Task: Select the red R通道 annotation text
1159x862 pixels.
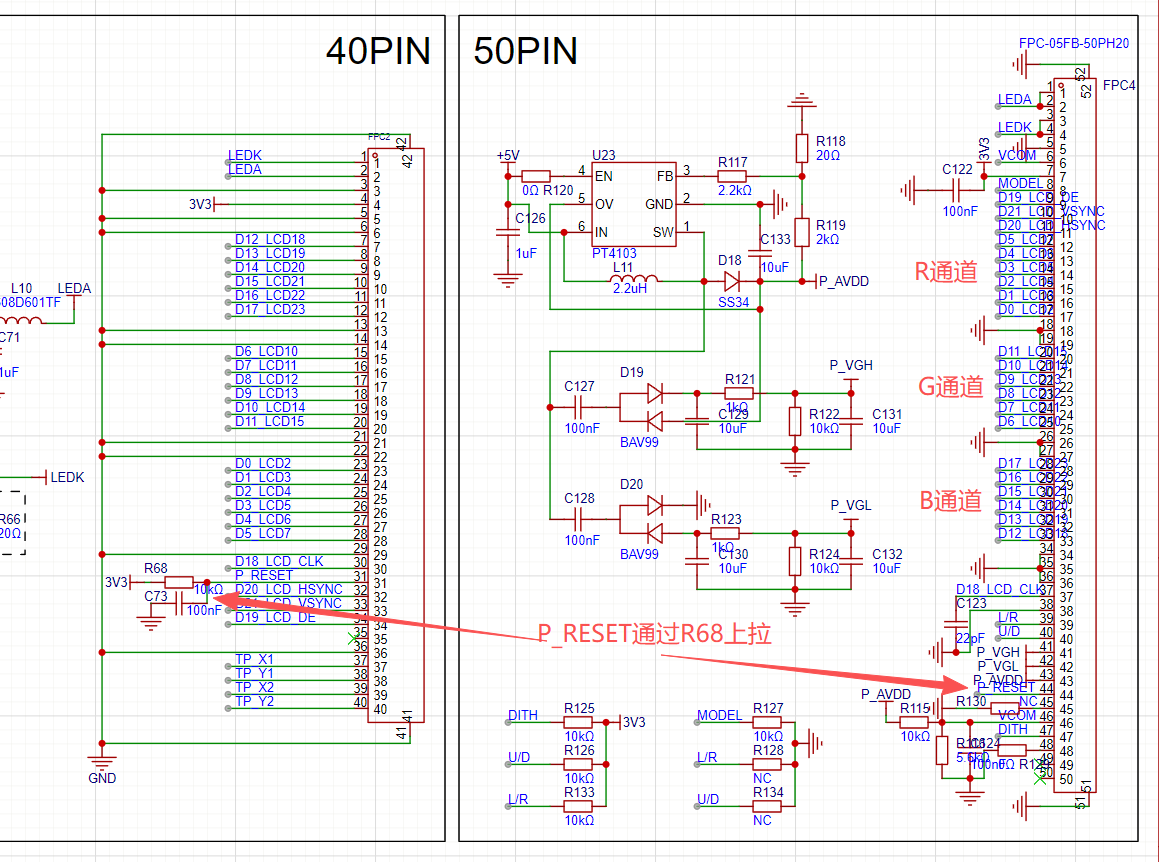Action: (x=944, y=272)
